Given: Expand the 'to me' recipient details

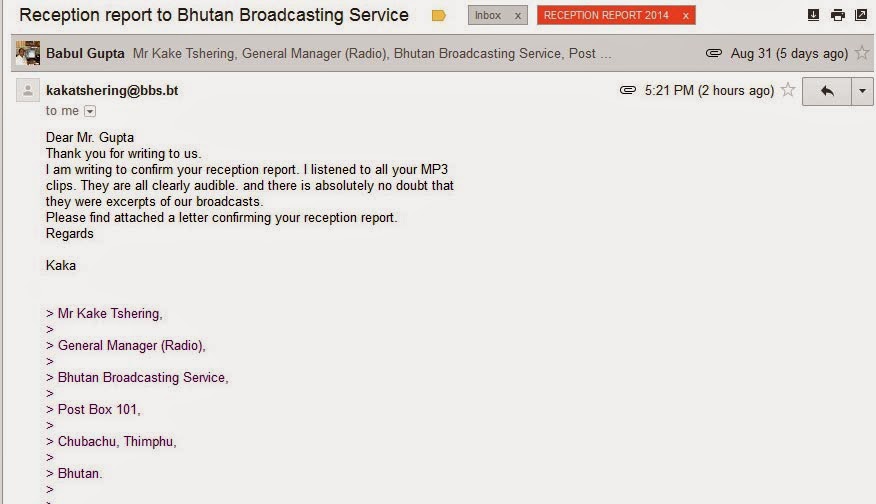Looking at the screenshot, I should (x=90, y=111).
